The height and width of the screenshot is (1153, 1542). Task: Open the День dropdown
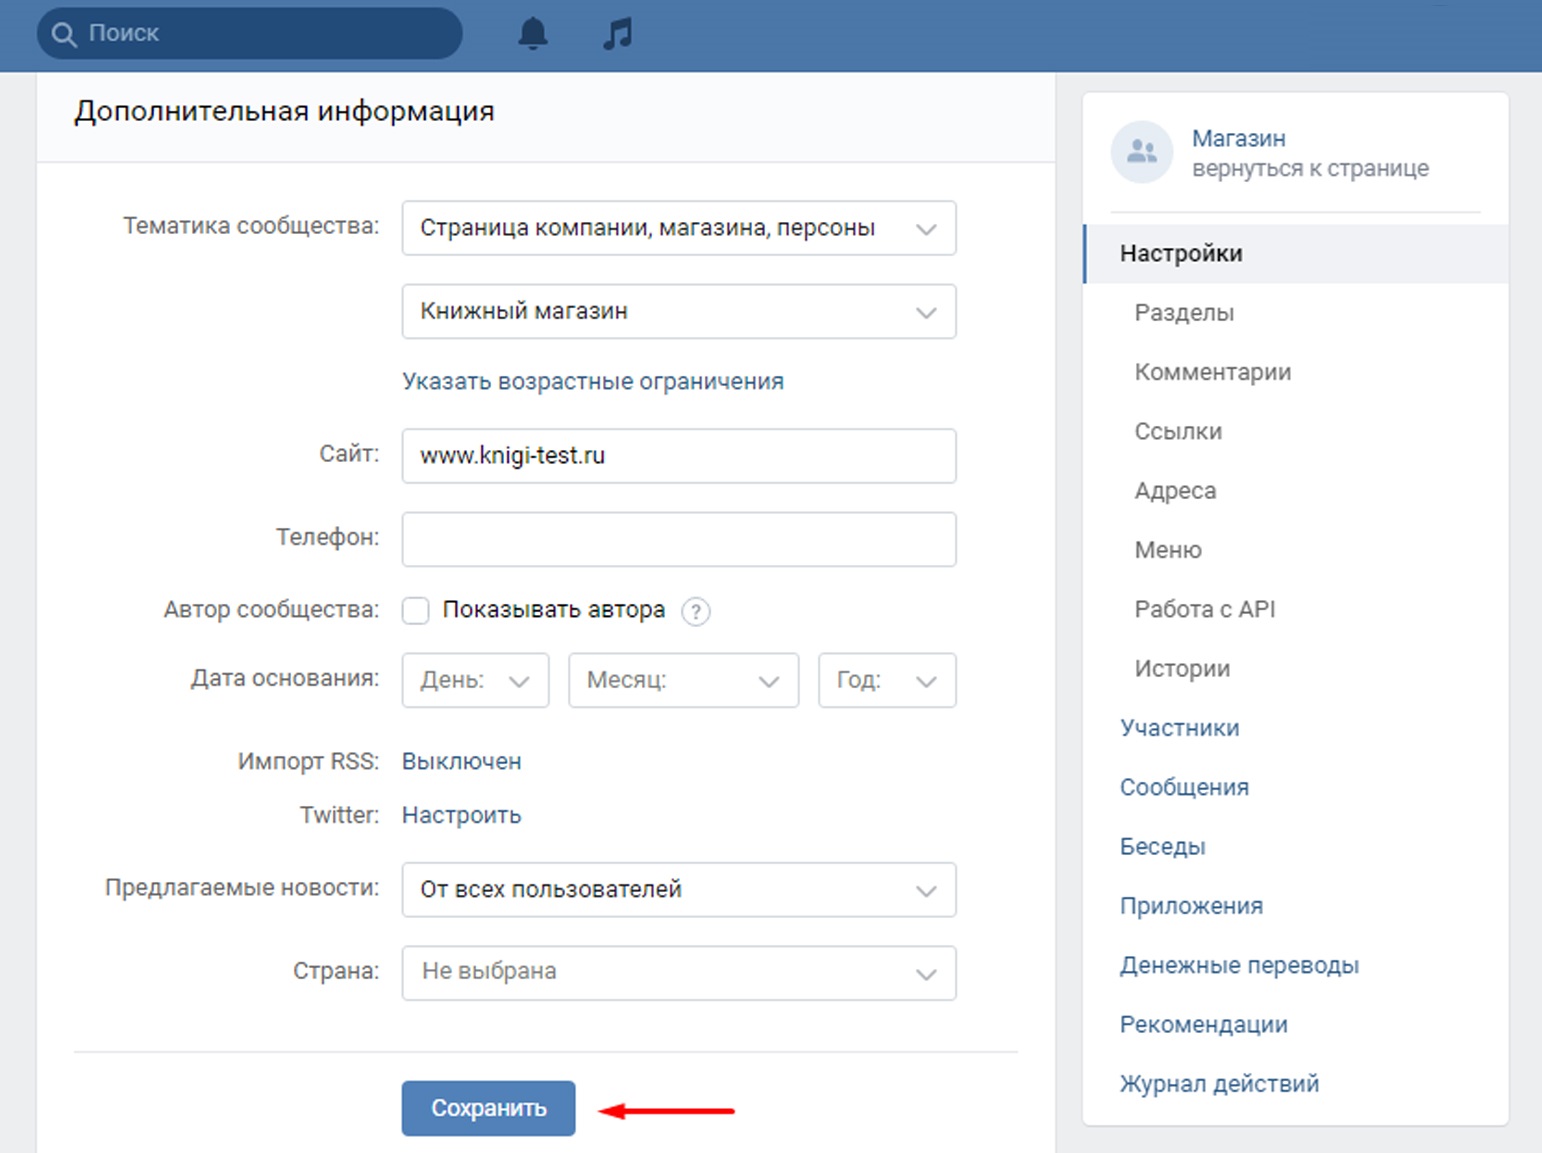click(475, 680)
